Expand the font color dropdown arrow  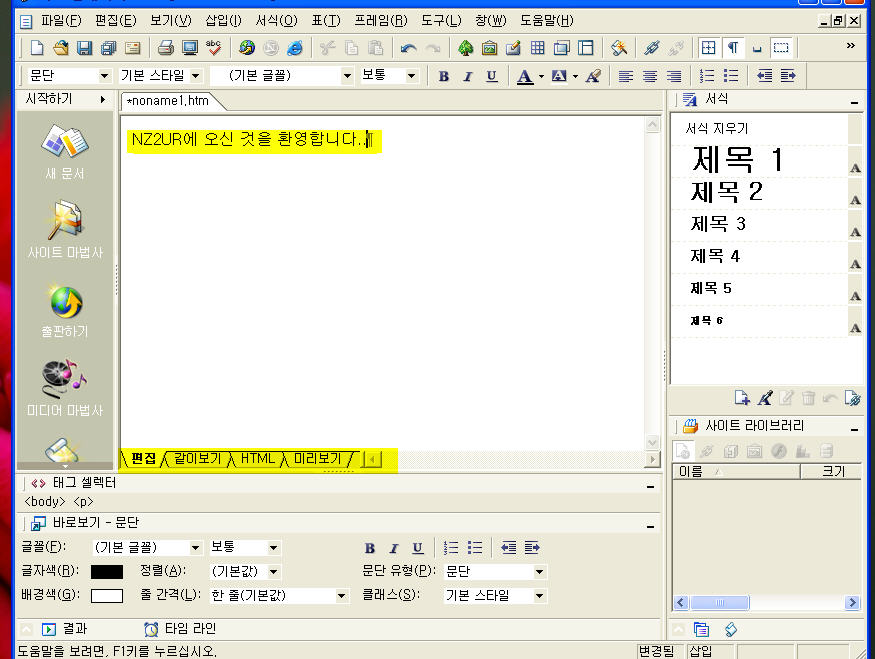(541, 76)
